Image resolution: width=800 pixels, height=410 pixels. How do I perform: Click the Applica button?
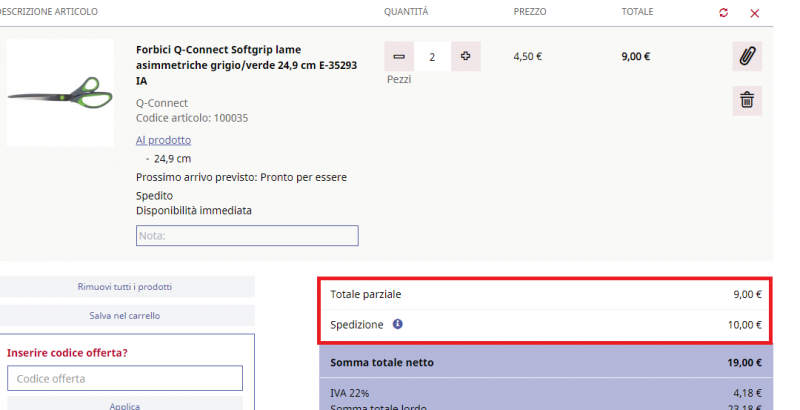pyautogui.click(x=125, y=403)
